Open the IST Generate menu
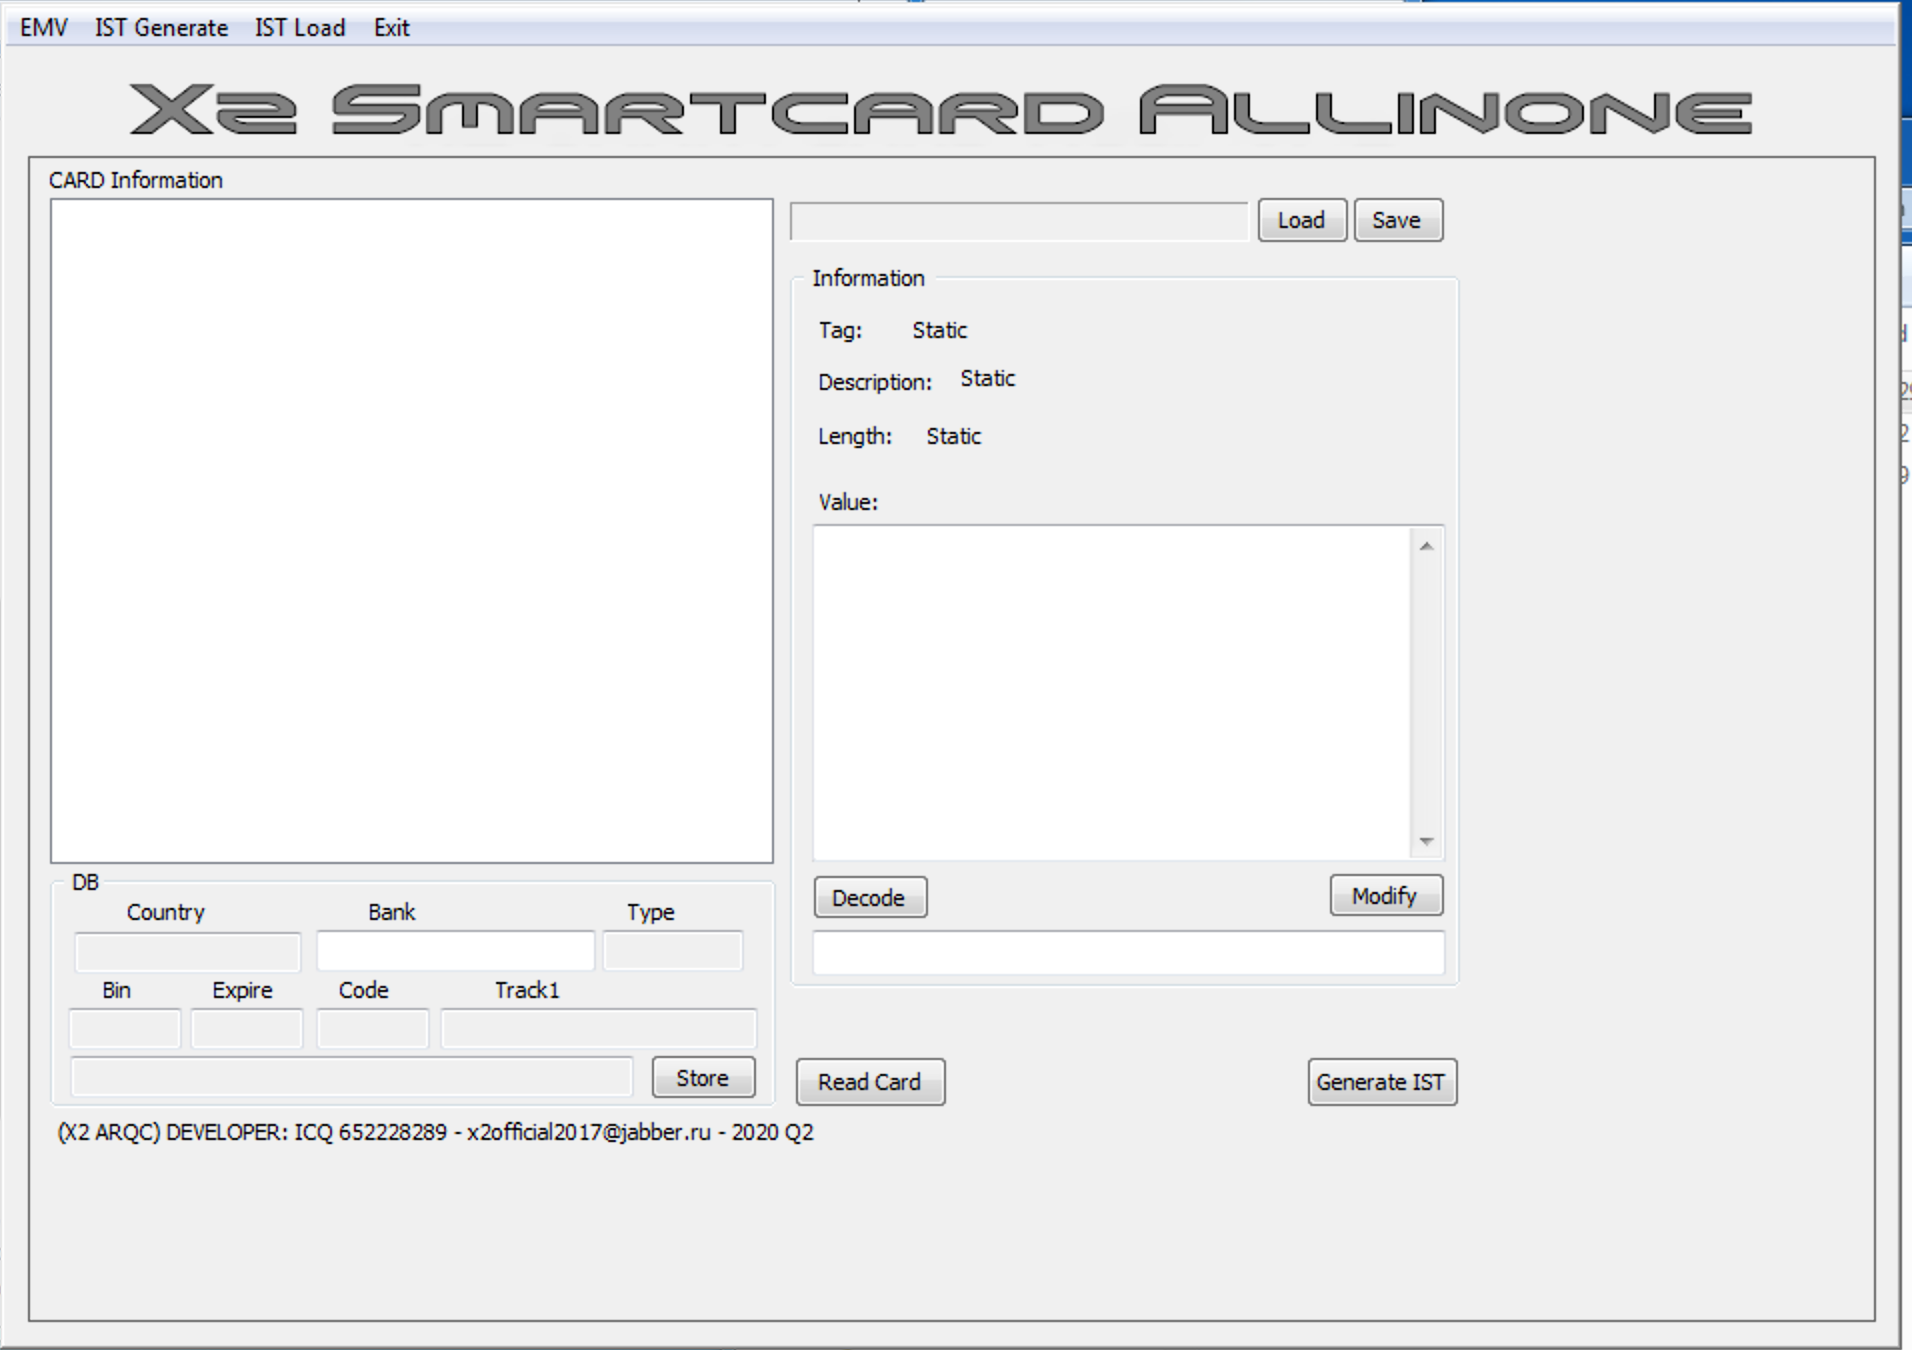The image size is (1912, 1350). point(161,28)
